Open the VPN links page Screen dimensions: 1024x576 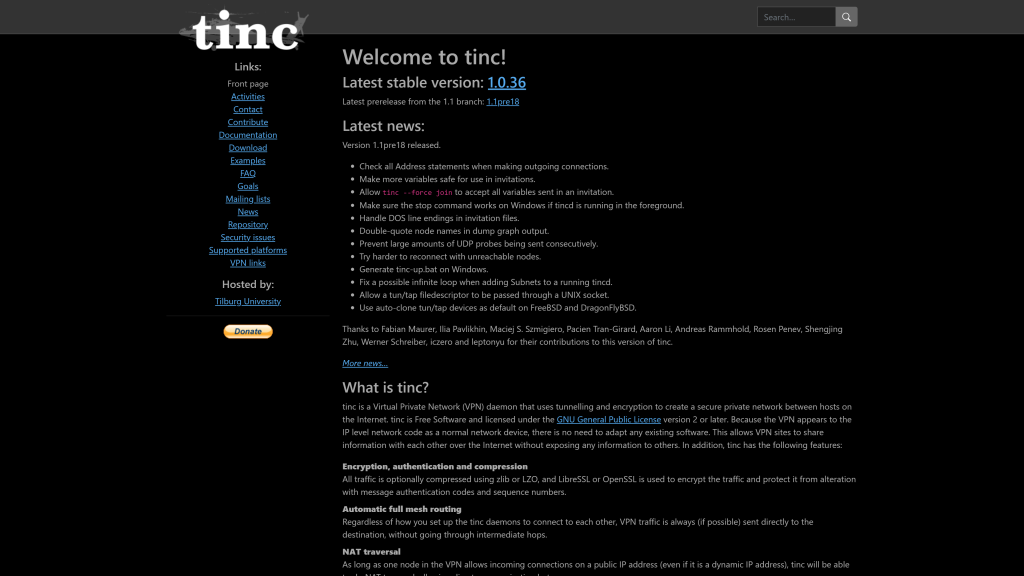248,263
